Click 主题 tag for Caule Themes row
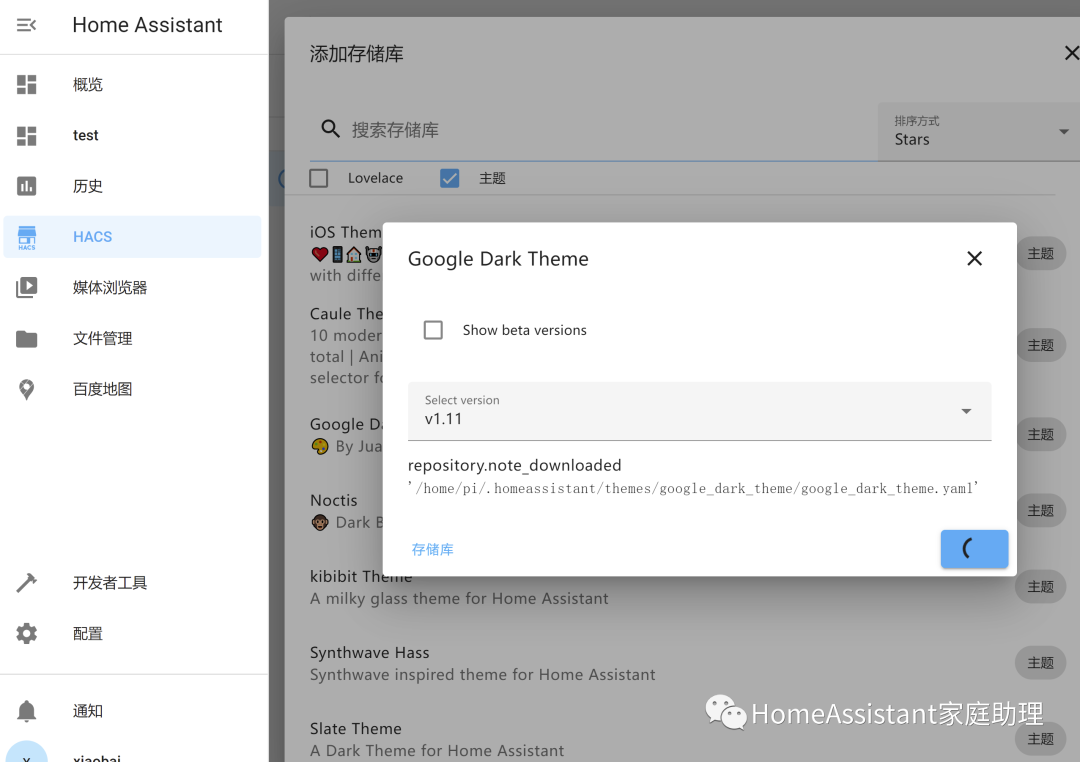The image size is (1080, 762). pyautogui.click(x=1041, y=345)
